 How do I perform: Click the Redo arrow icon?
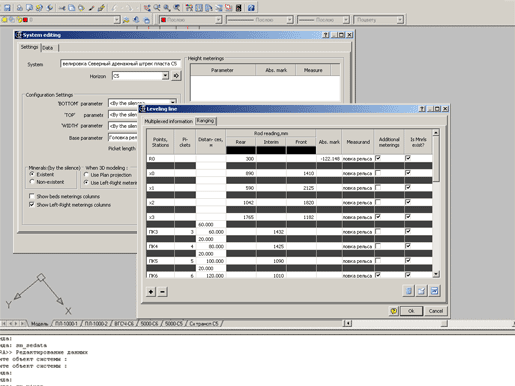pos(128,7)
